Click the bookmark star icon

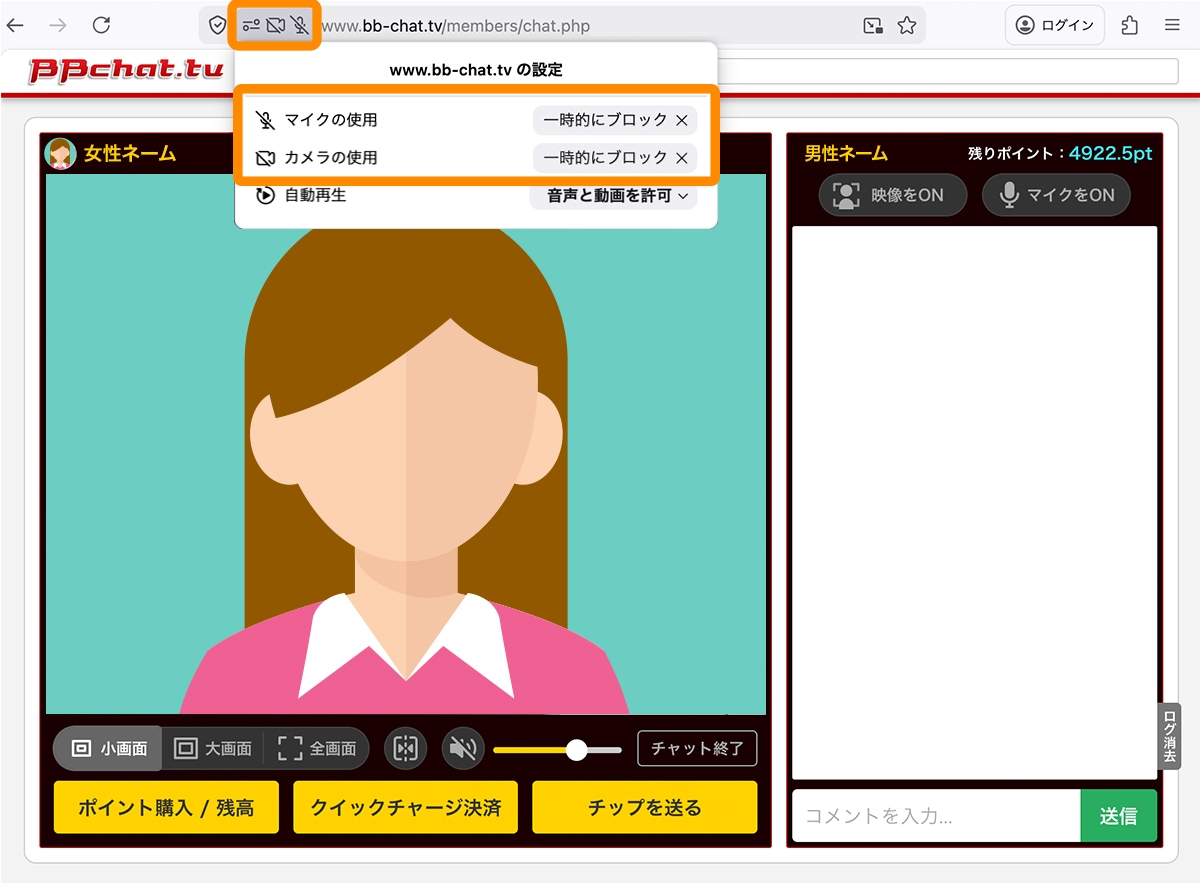(x=908, y=25)
